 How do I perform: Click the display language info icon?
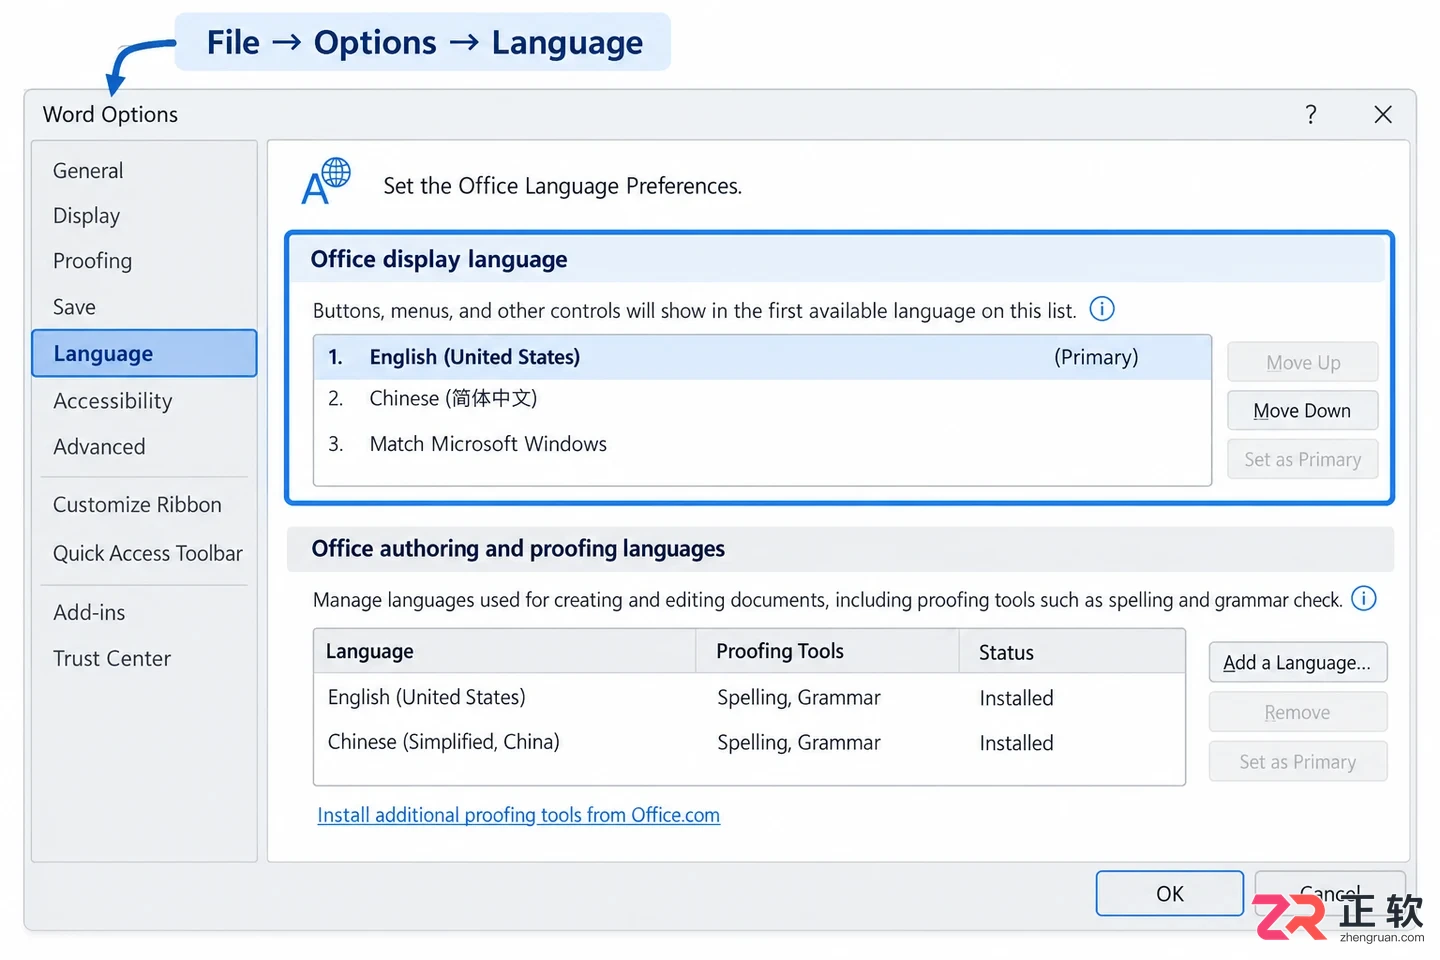tap(1101, 309)
